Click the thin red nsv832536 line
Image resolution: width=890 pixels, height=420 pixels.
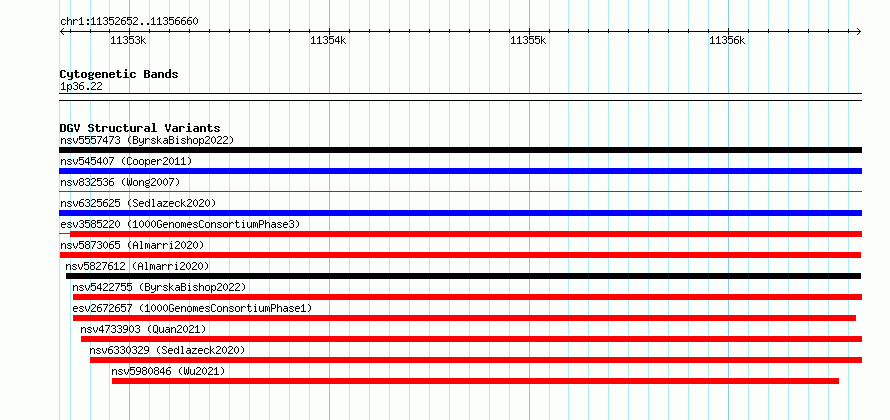pos(460,192)
